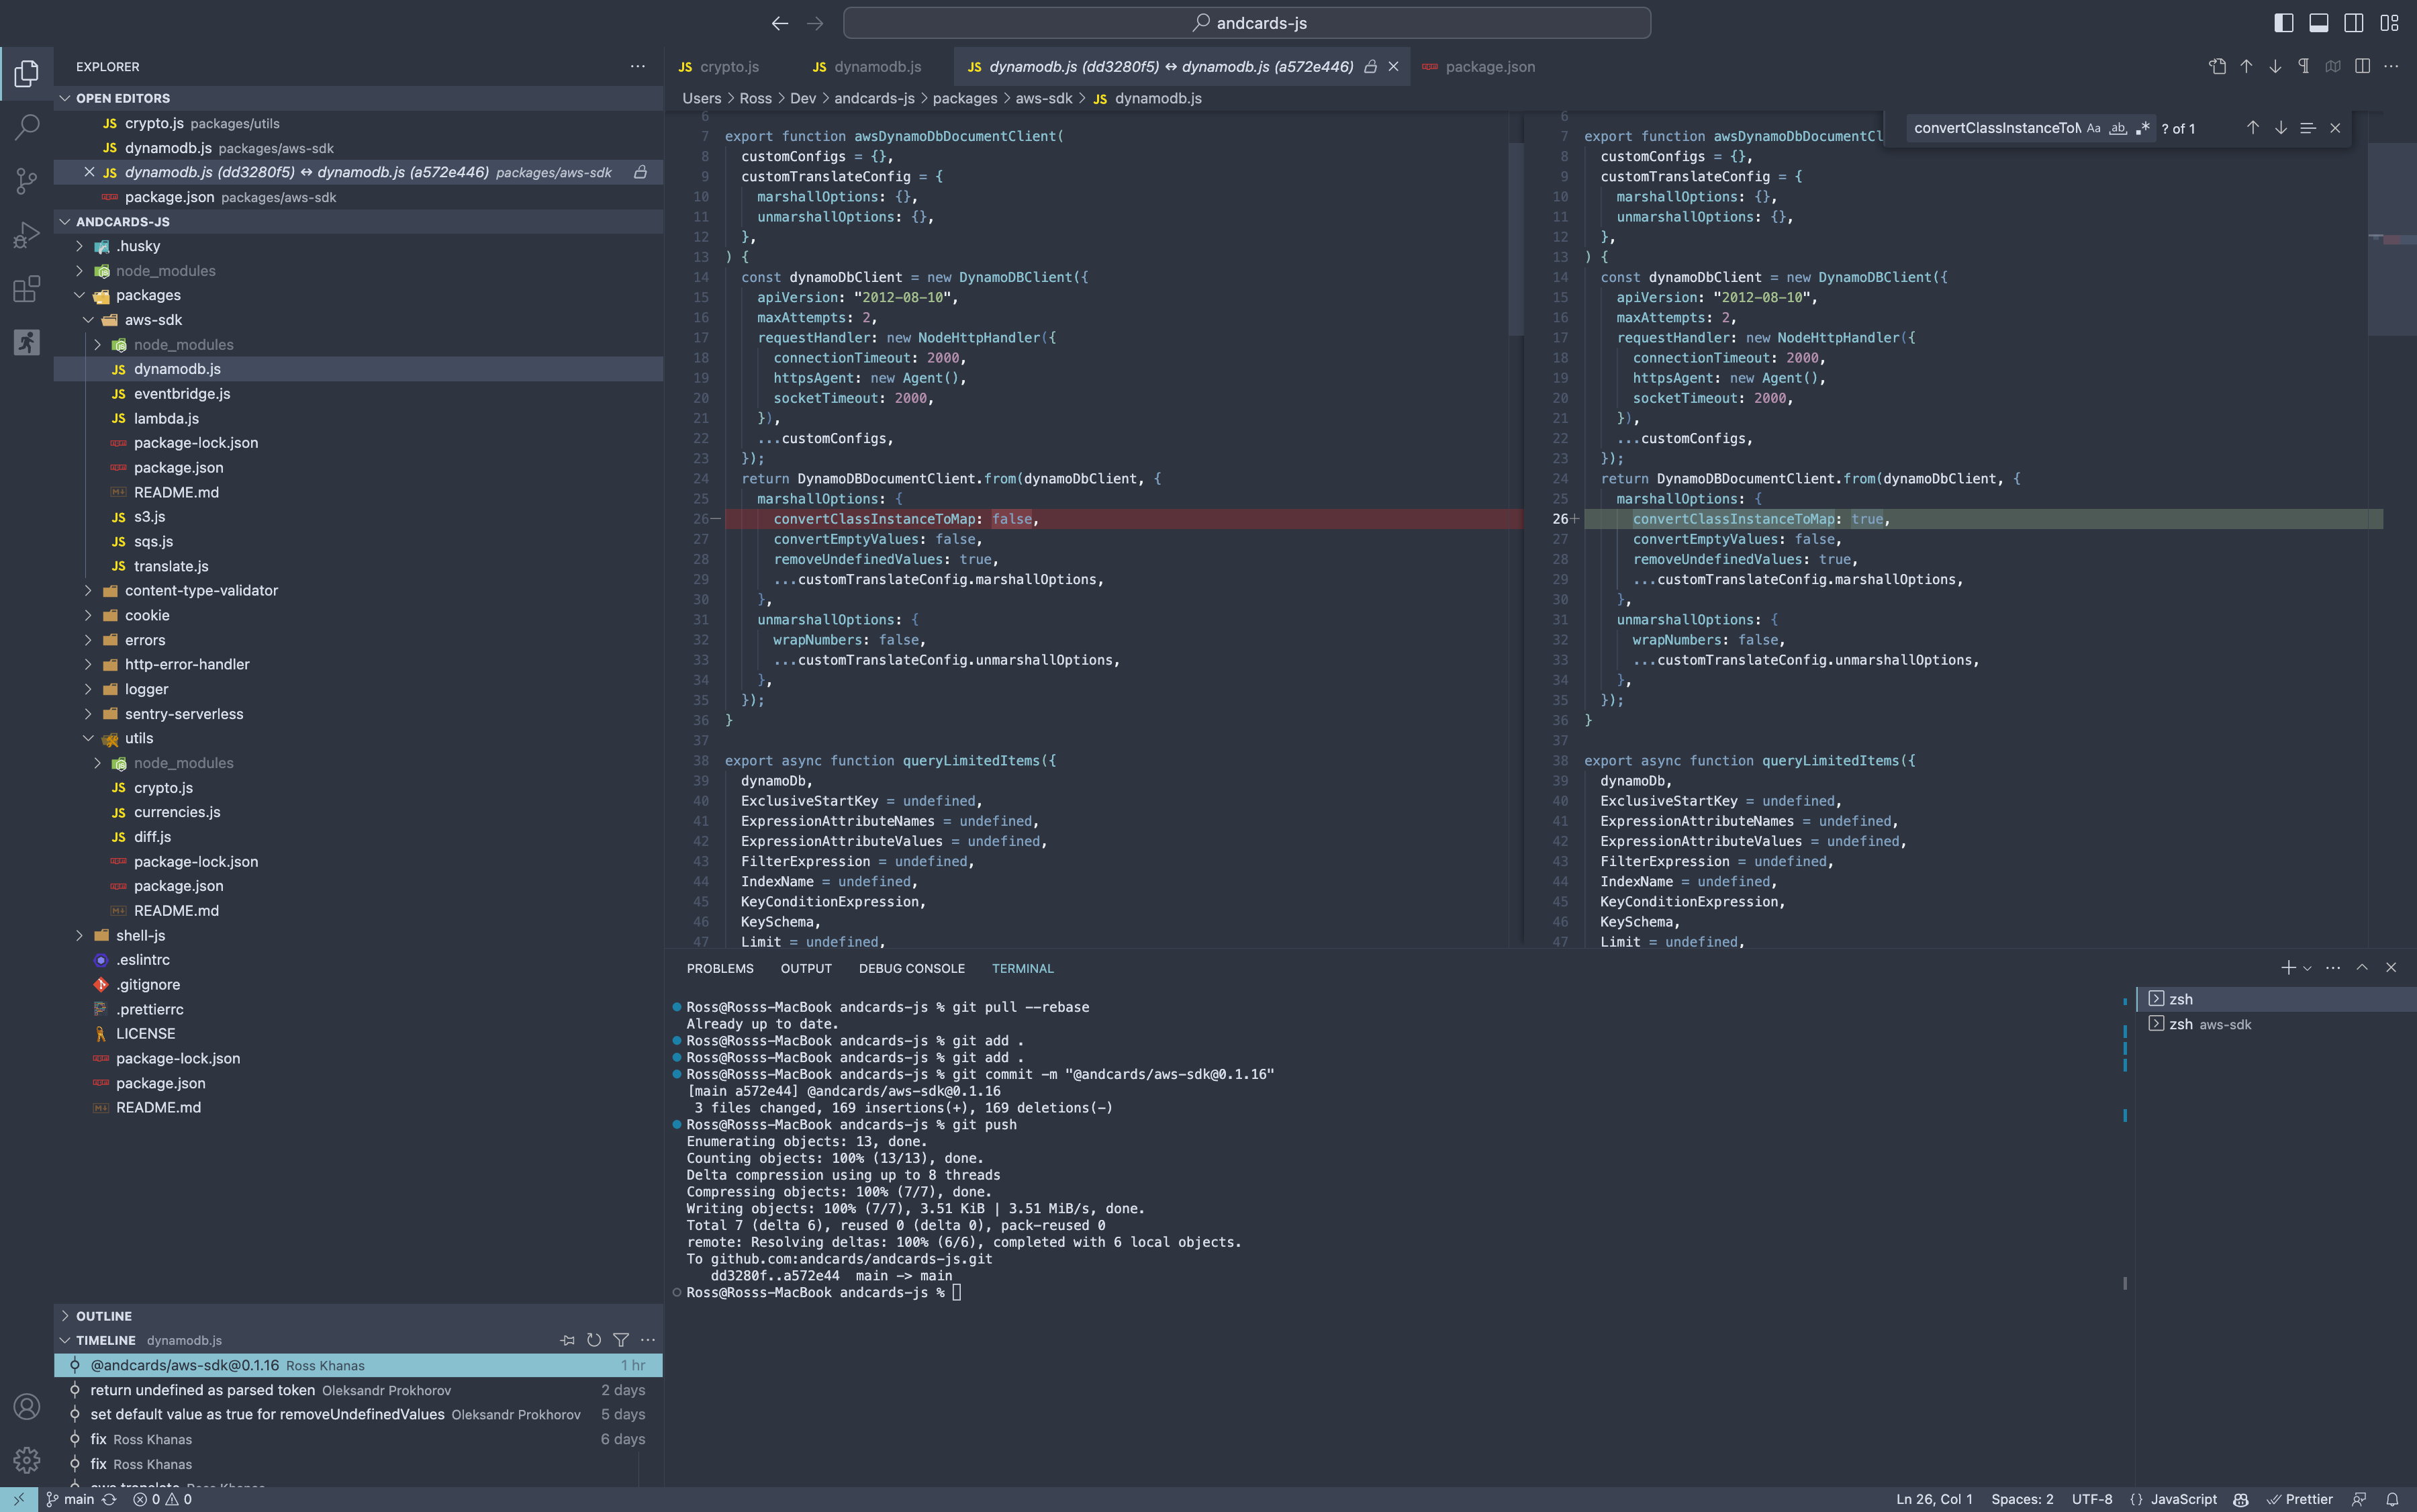
Task: Switch to the package.json editor tab
Action: (1488, 67)
